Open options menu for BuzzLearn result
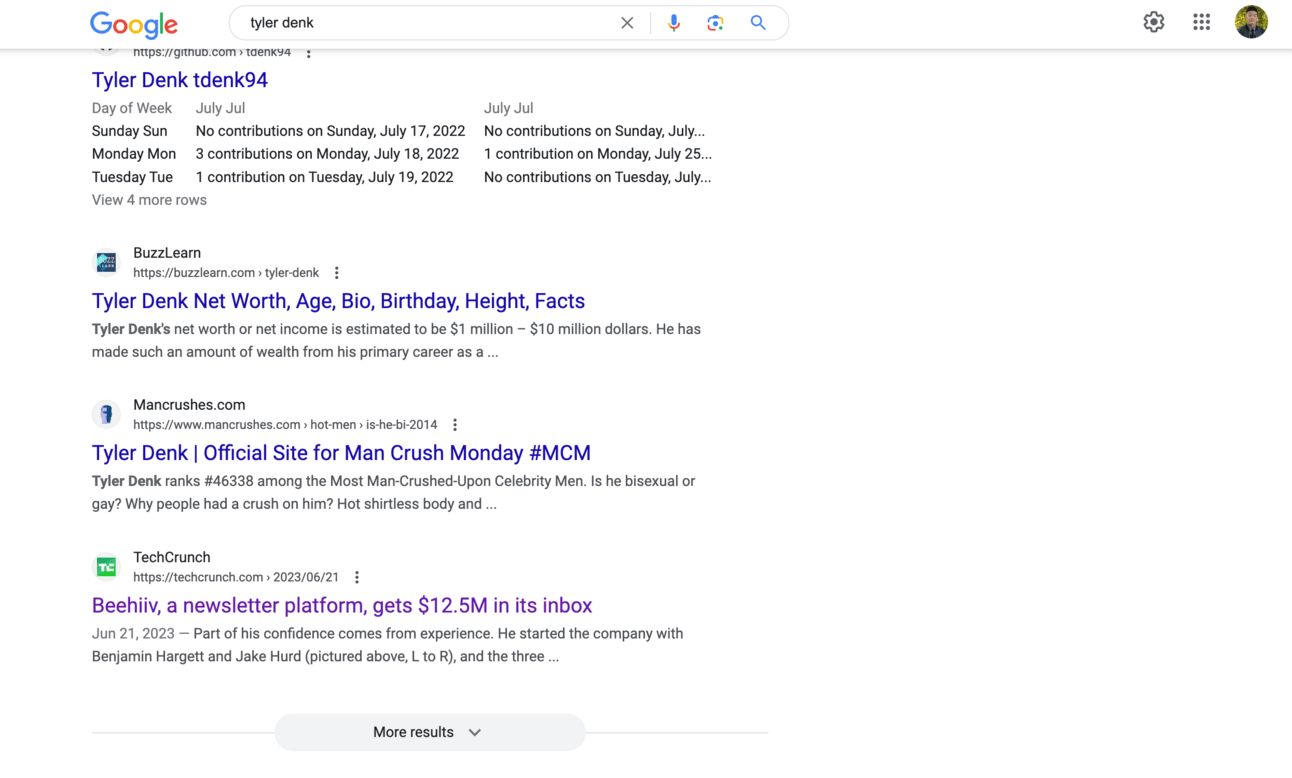The image size is (1292, 778). (x=337, y=273)
